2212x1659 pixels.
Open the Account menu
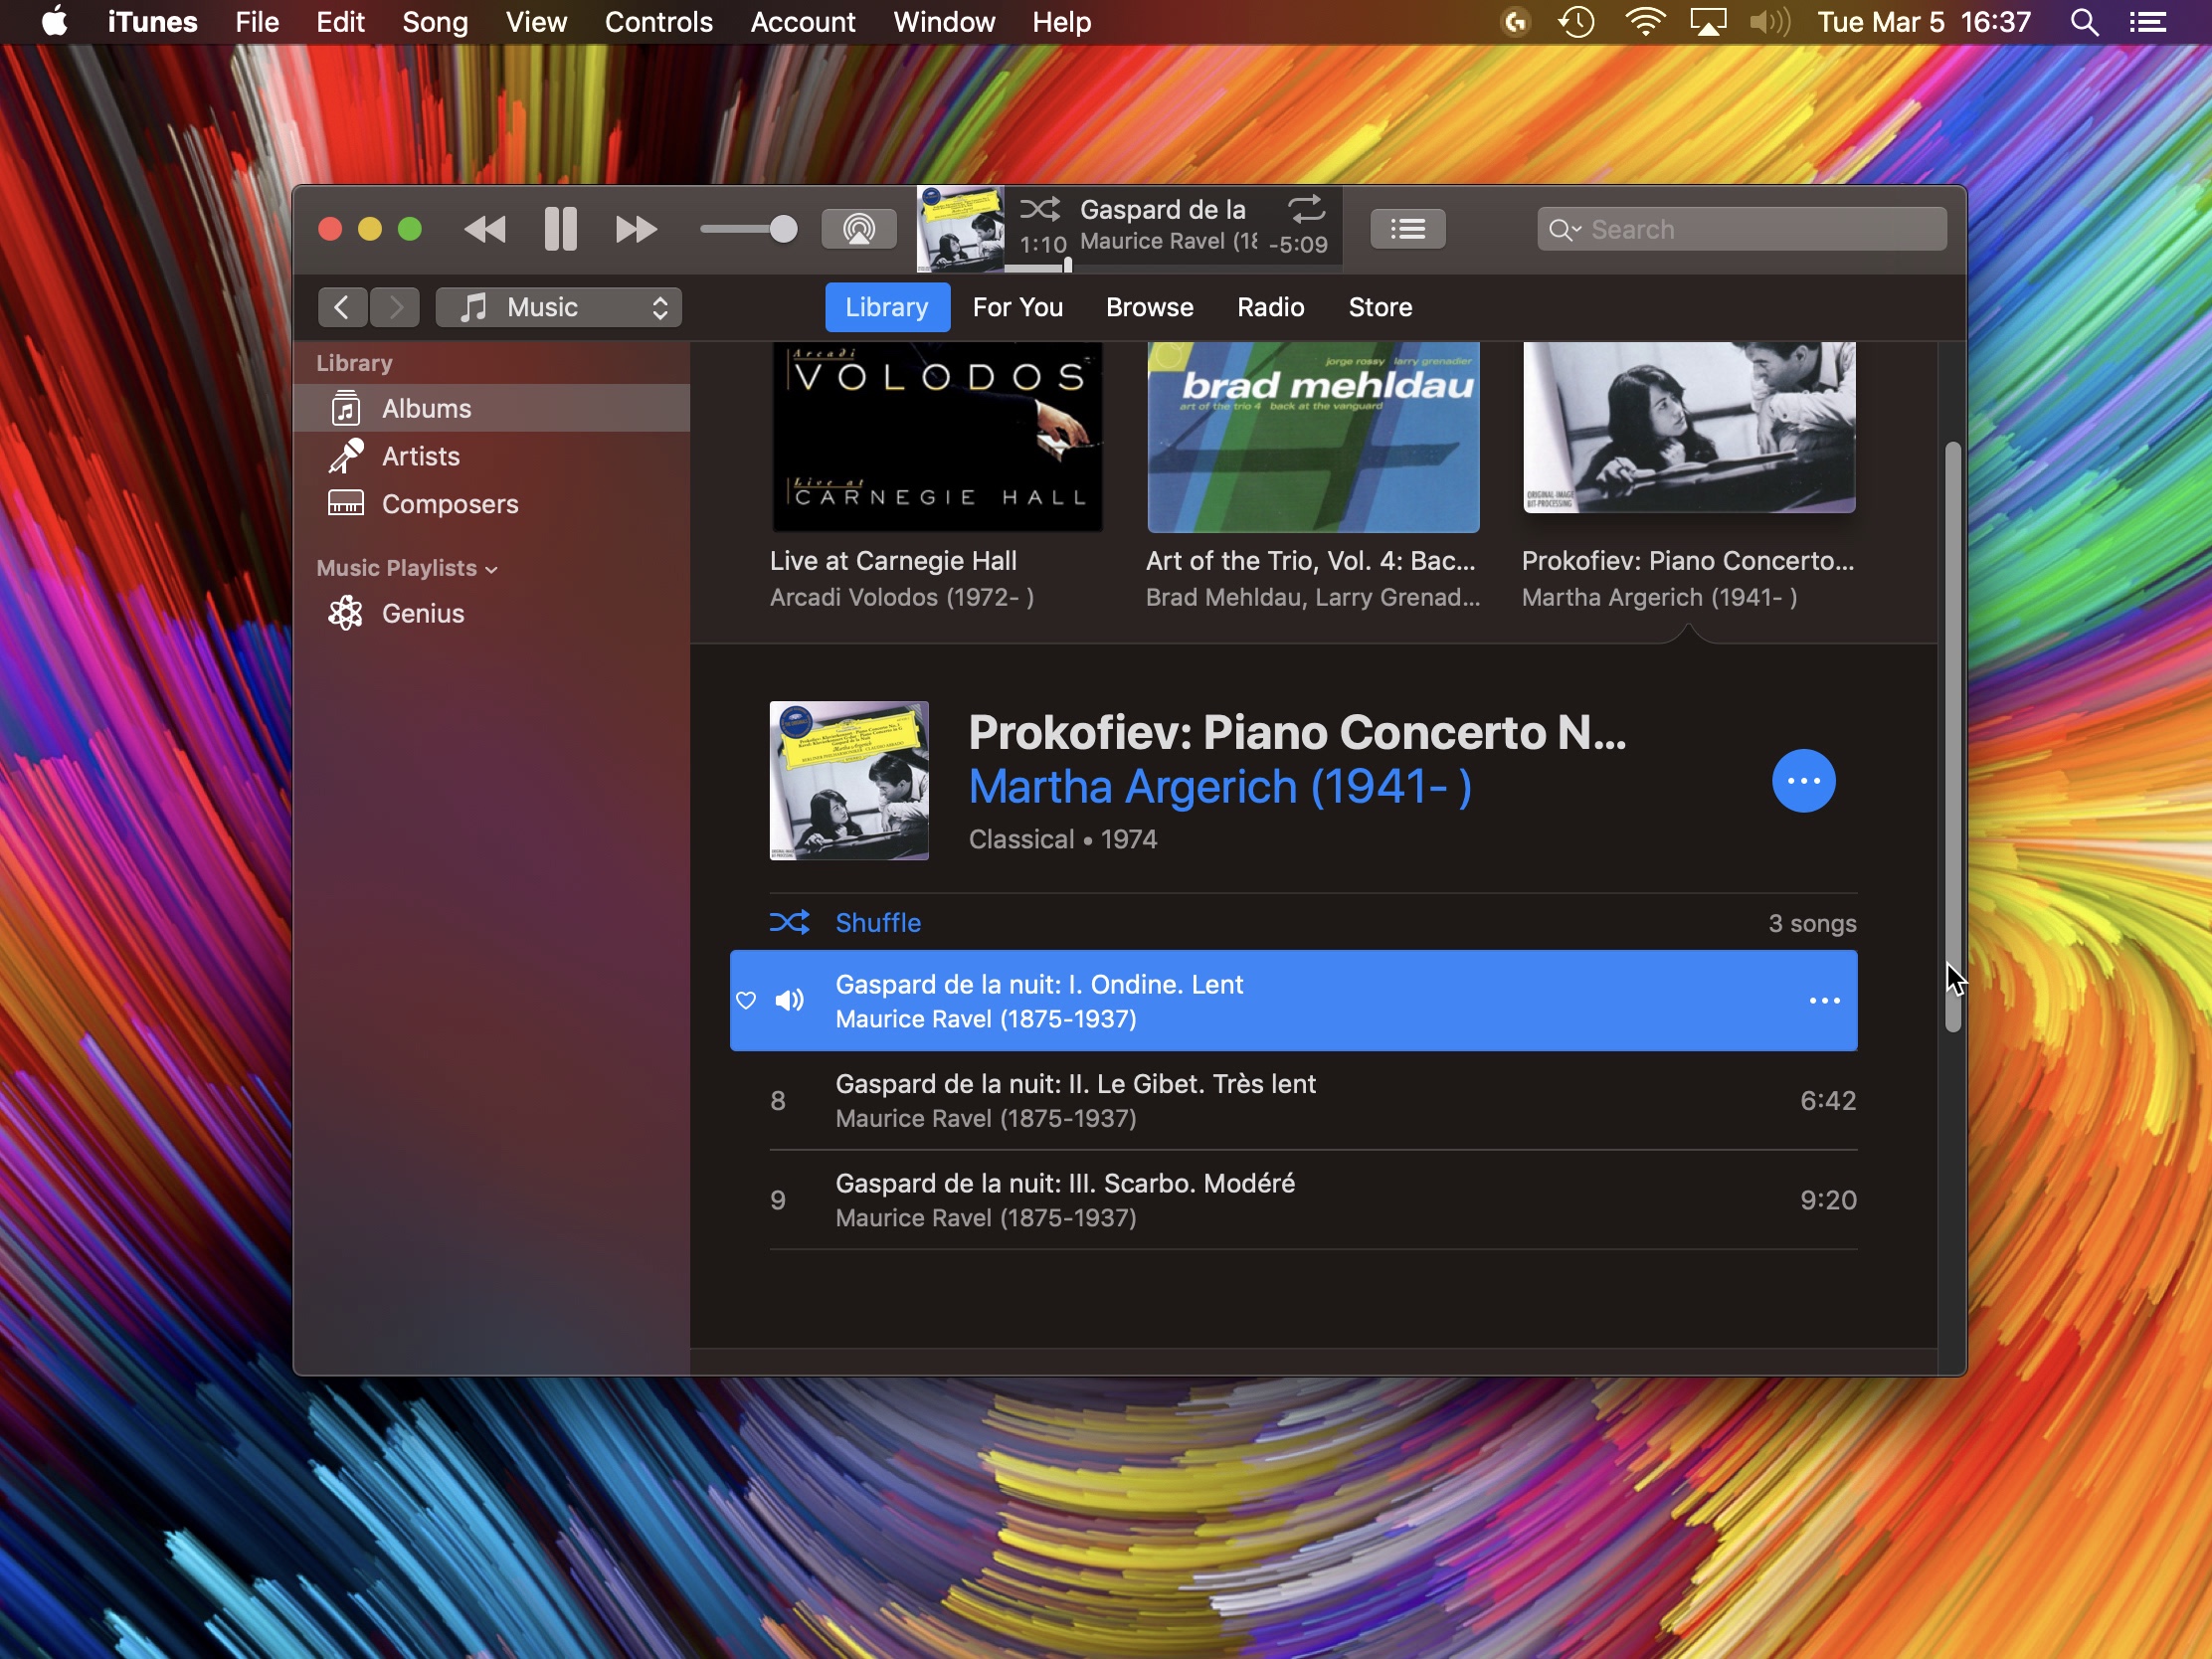click(x=802, y=22)
